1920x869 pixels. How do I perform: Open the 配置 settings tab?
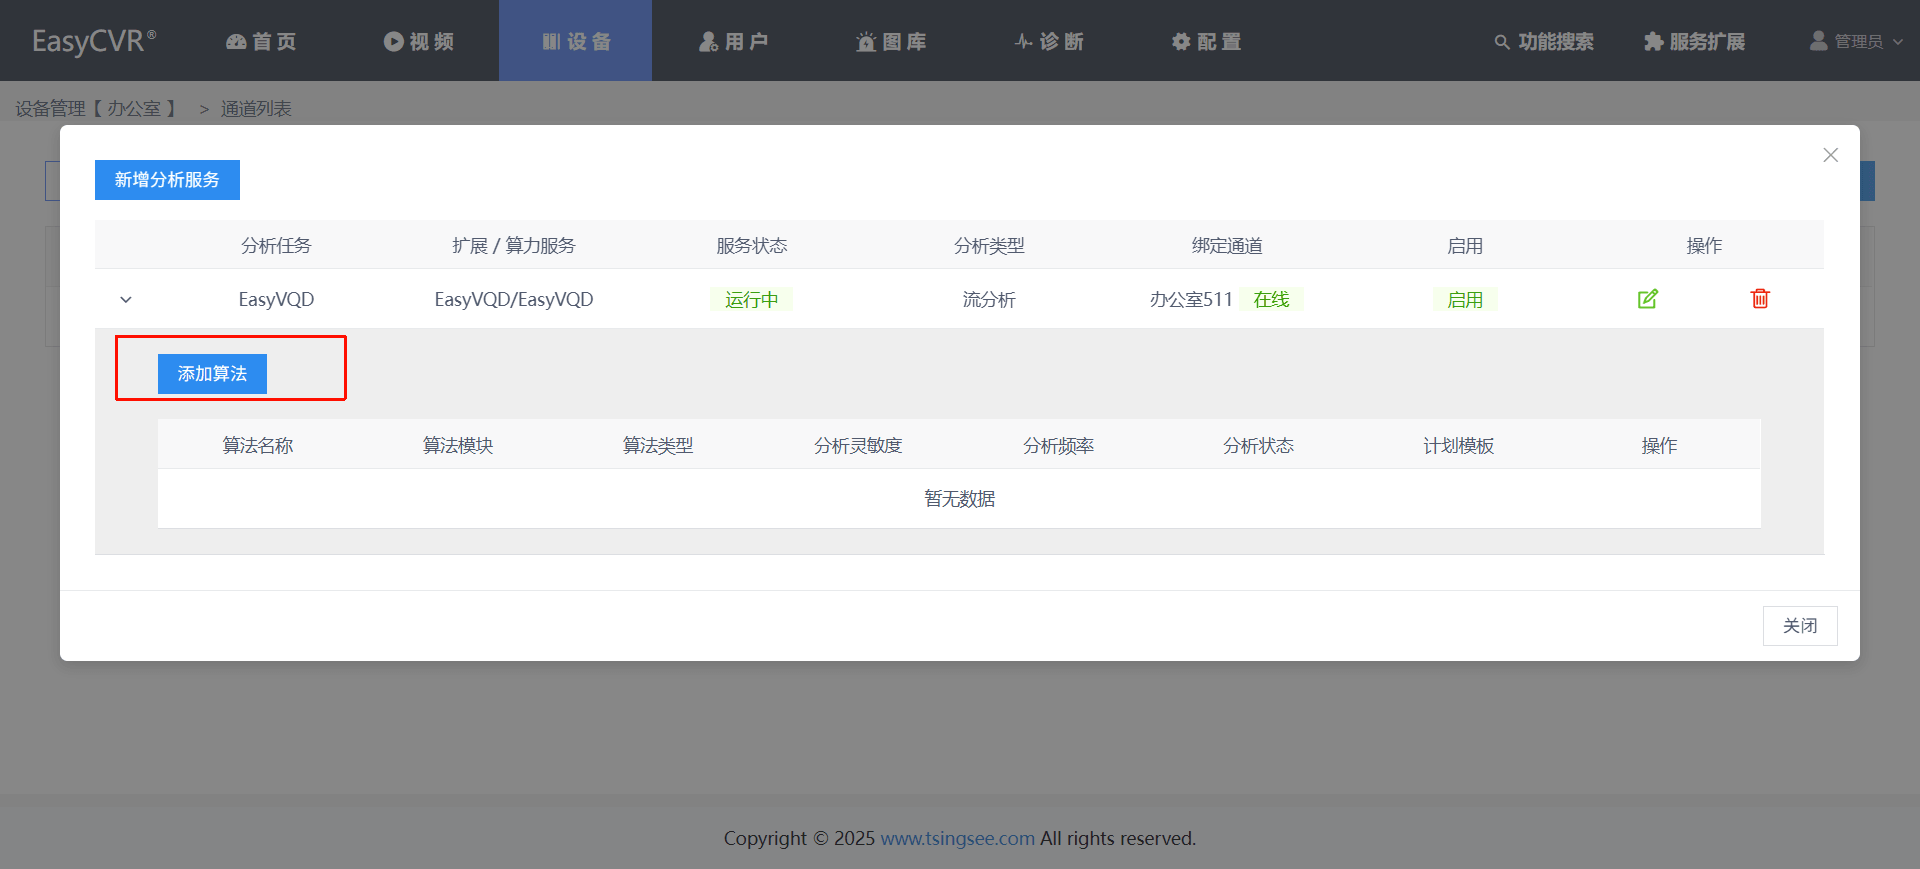click(x=1206, y=41)
